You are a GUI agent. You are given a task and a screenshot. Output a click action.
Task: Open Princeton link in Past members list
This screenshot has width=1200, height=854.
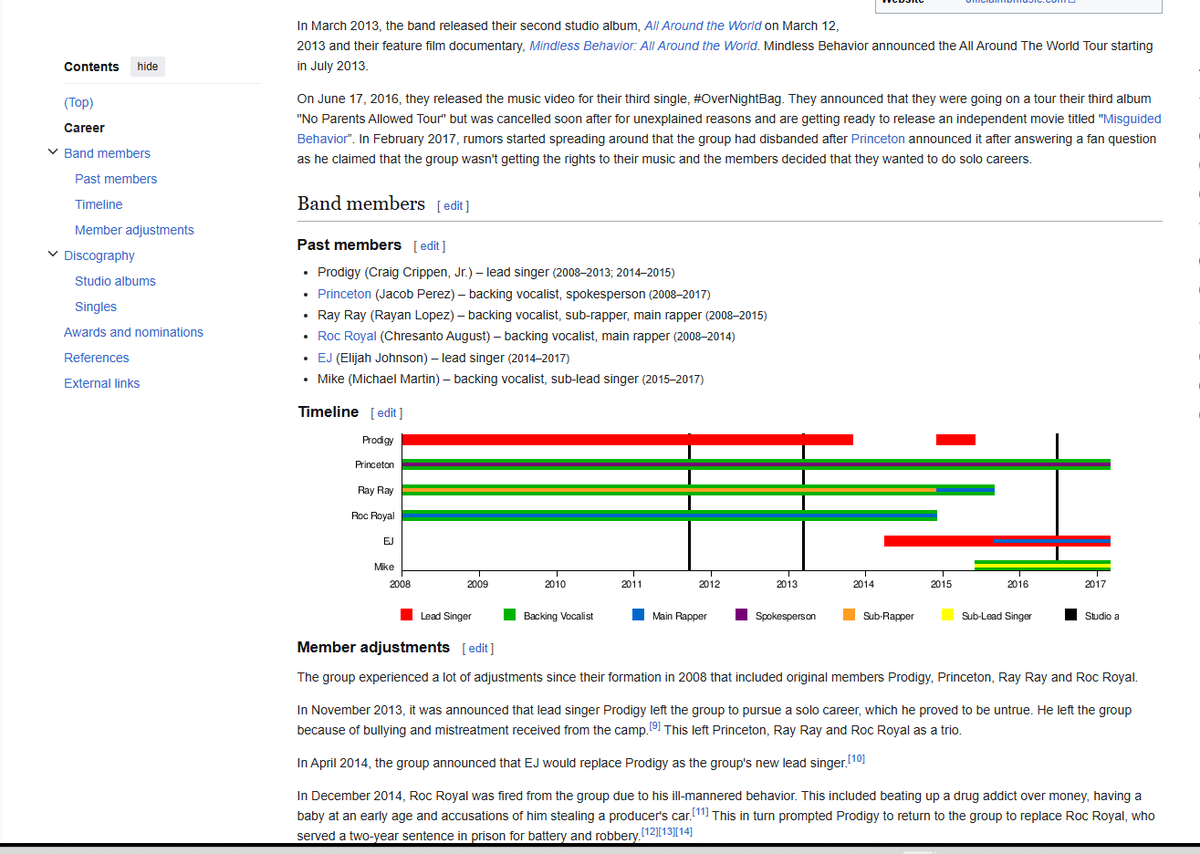[x=344, y=294]
